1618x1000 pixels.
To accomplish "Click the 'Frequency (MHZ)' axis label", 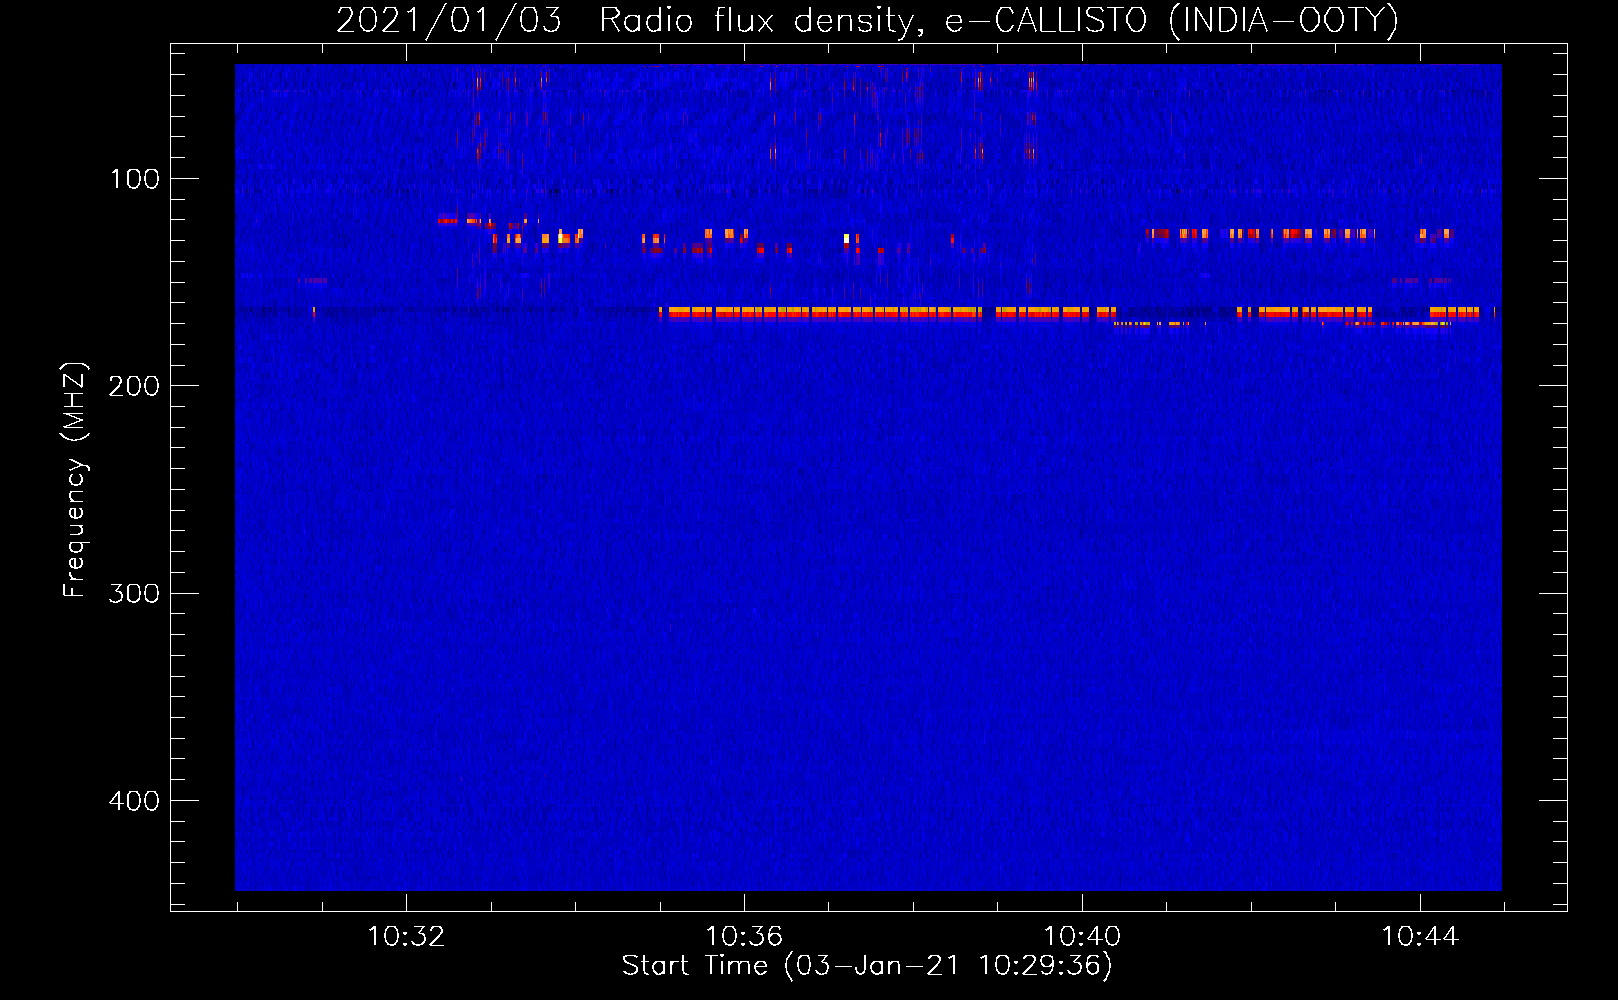I will pyautogui.click(x=75, y=479).
